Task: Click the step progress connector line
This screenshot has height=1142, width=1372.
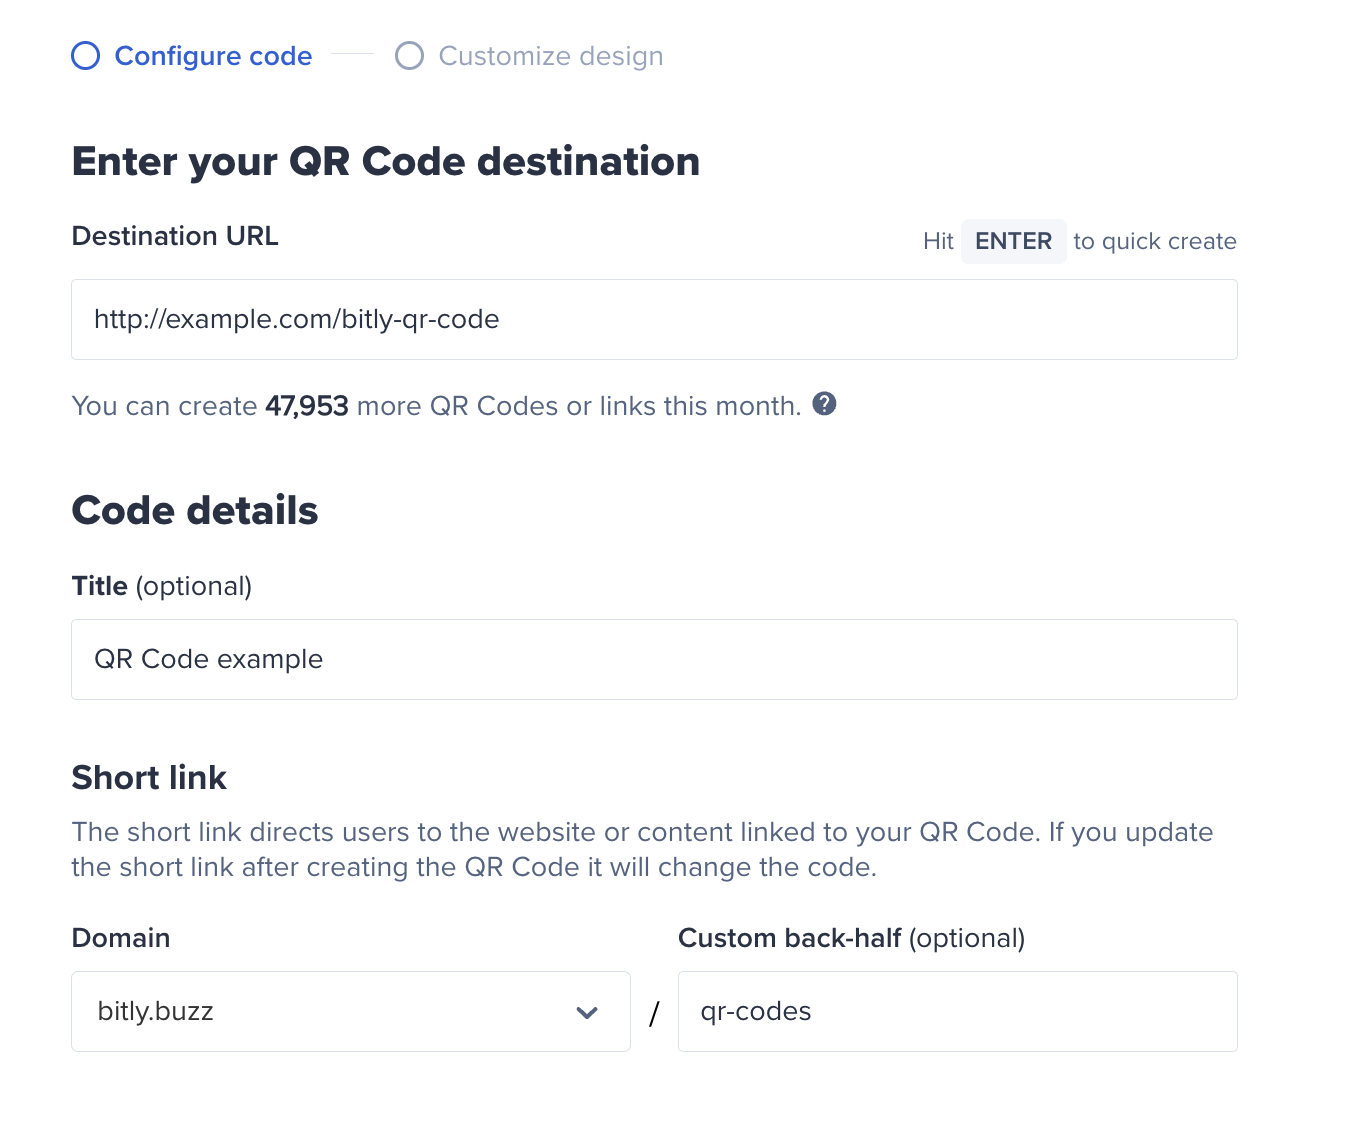Action: [x=352, y=56]
